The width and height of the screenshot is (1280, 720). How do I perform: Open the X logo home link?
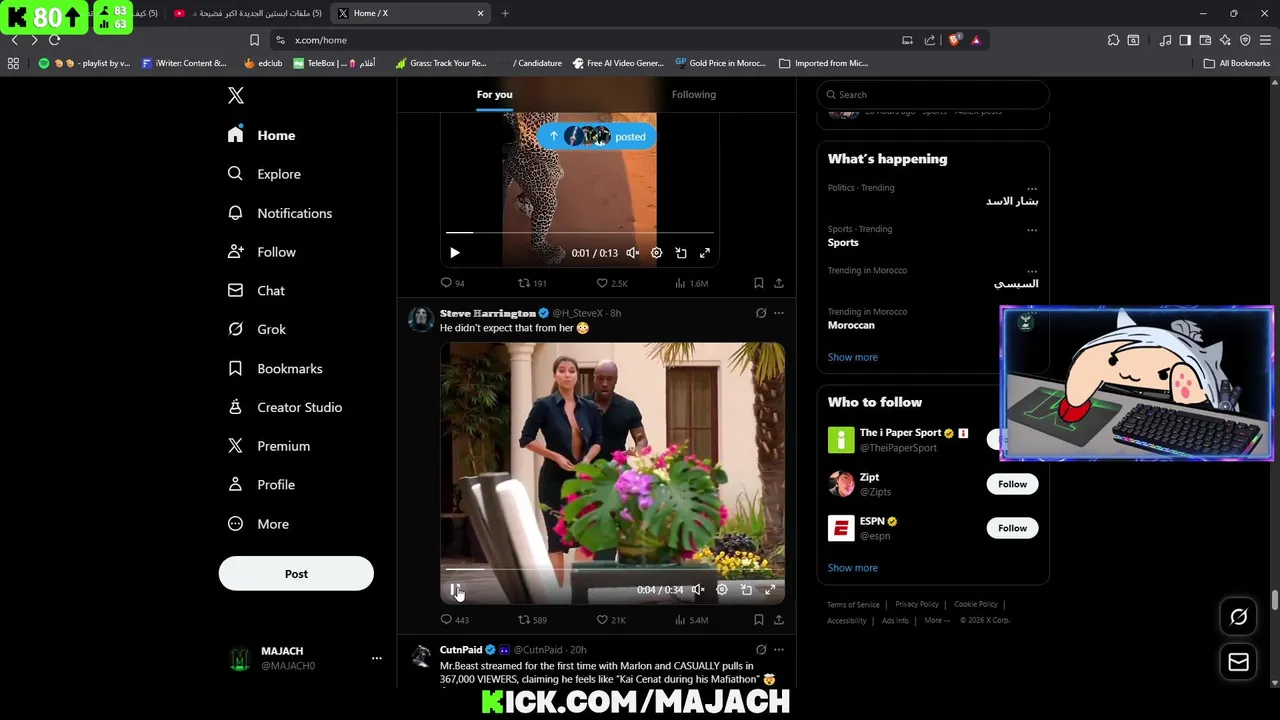(x=236, y=95)
